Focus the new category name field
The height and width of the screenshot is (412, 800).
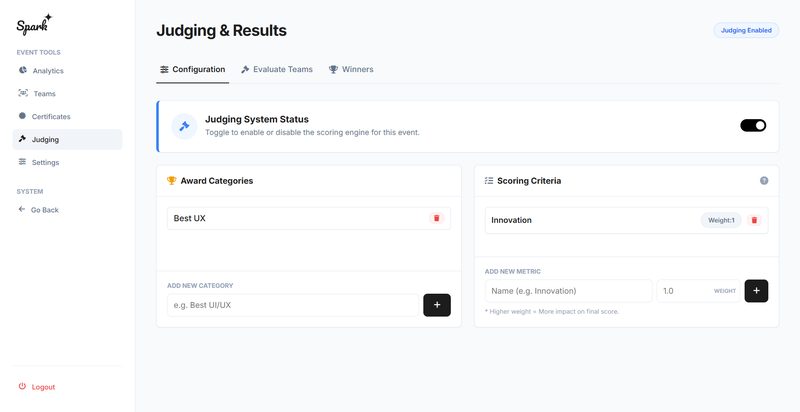click(292, 305)
